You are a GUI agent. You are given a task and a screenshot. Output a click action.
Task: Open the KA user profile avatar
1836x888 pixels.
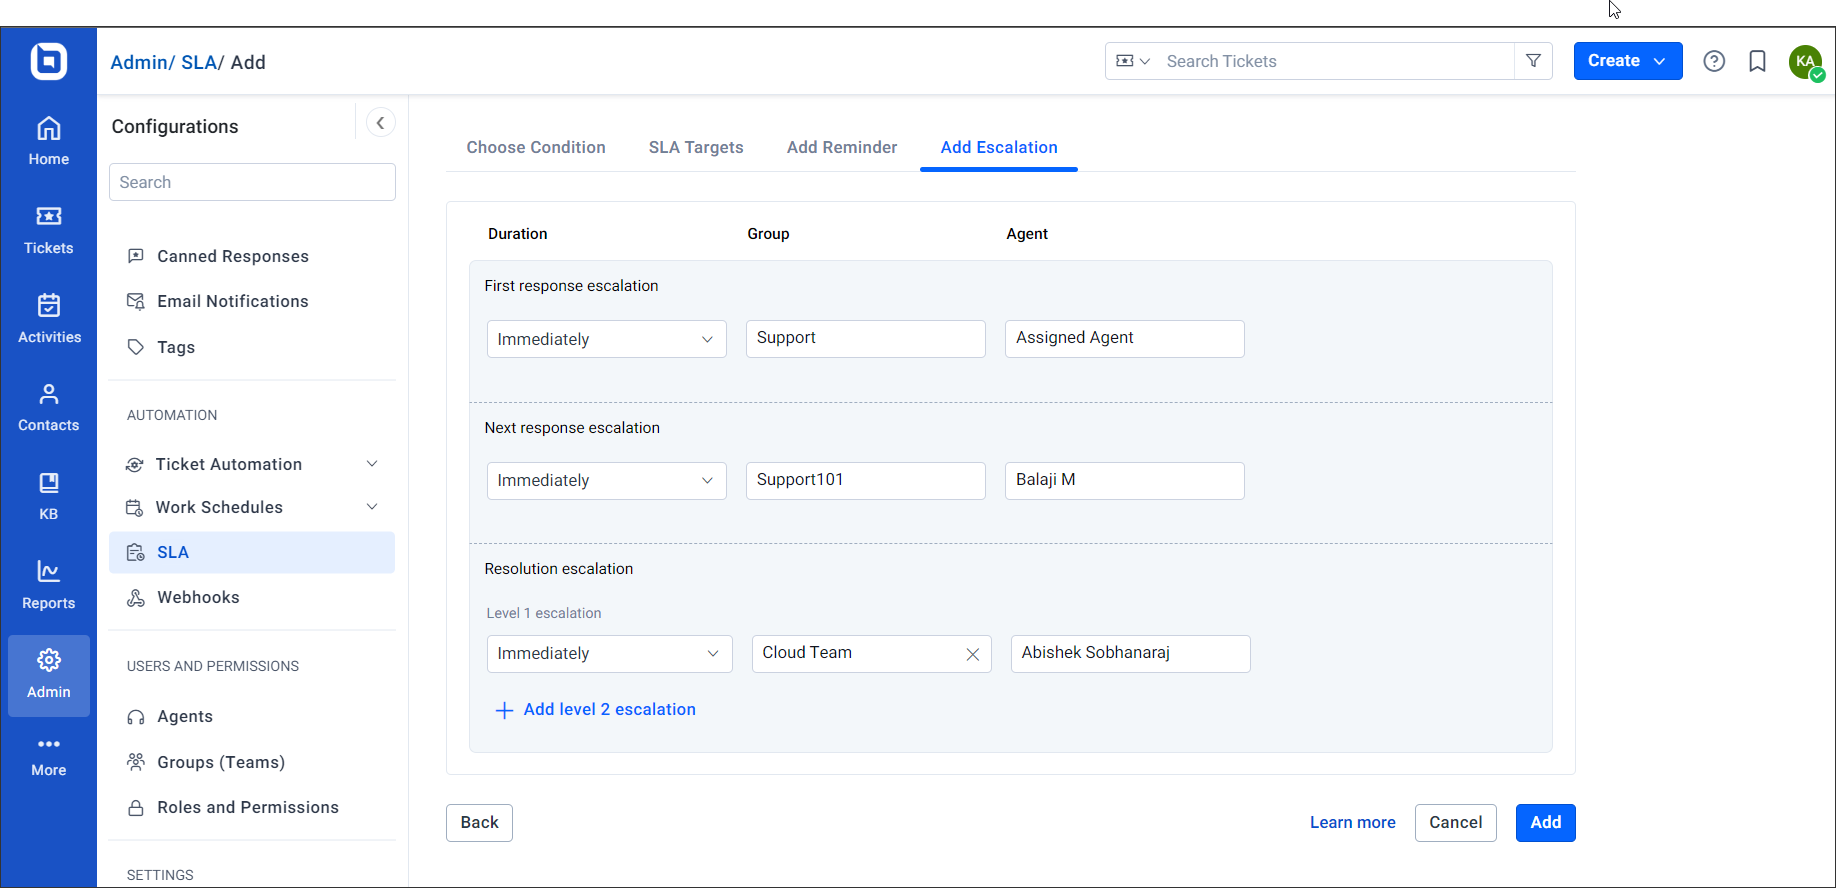tap(1806, 62)
